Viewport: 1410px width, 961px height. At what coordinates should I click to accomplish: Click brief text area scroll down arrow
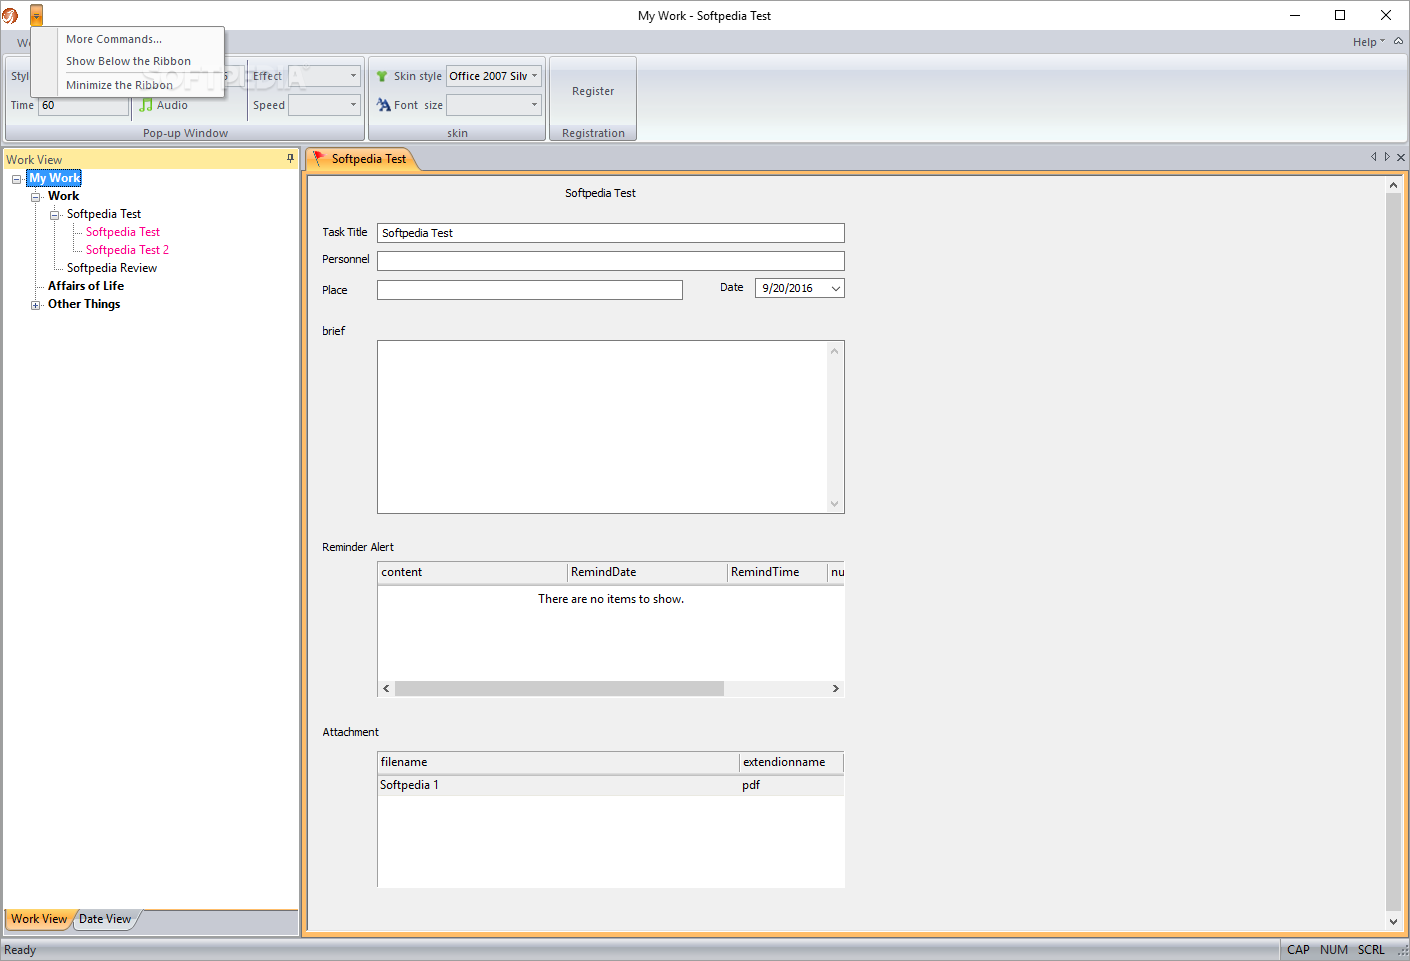point(835,504)
